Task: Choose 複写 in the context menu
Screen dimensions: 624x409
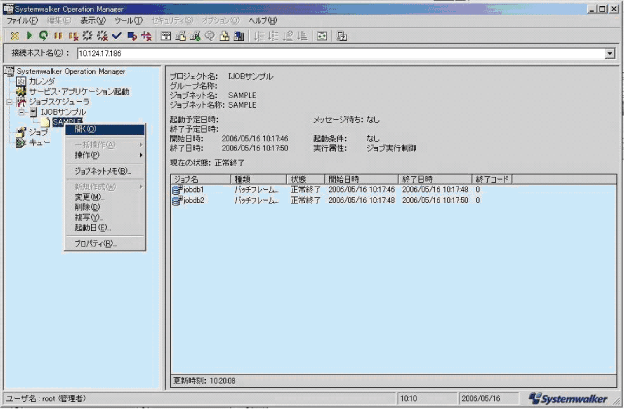Action: [x=105, y=217]
